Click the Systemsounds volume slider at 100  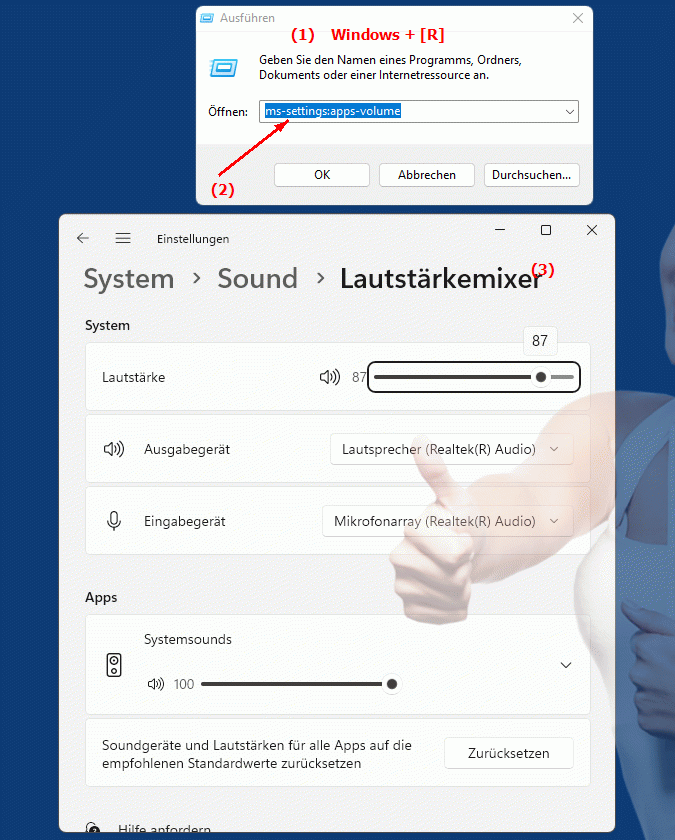pos(299,684)
